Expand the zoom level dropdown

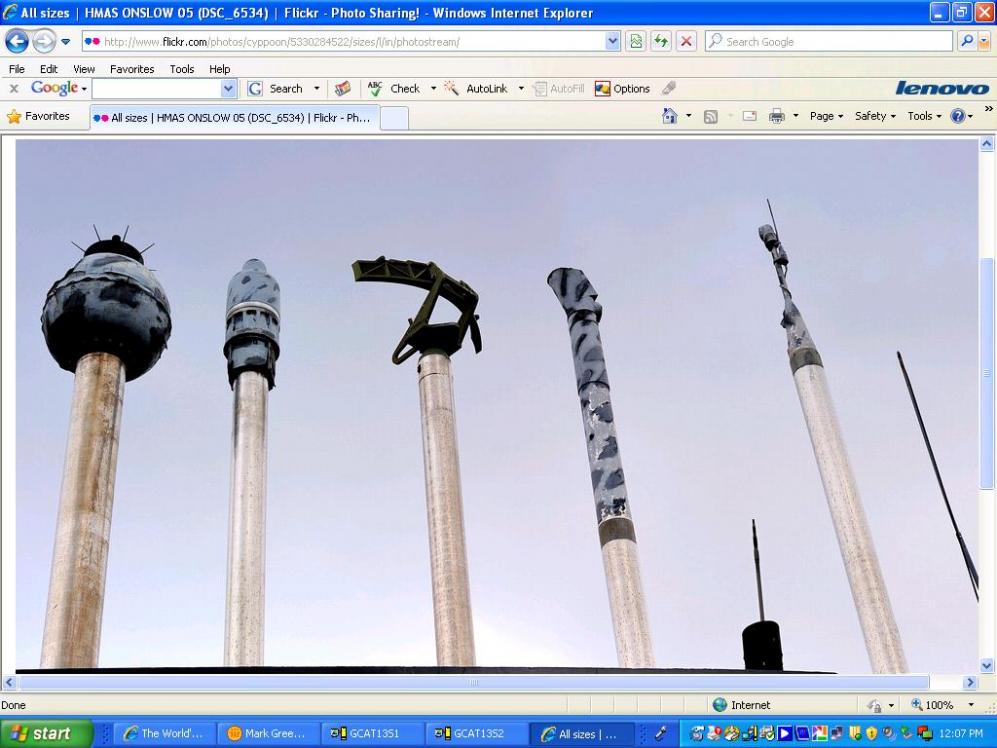pyautogui.click(x=970, y=705)
